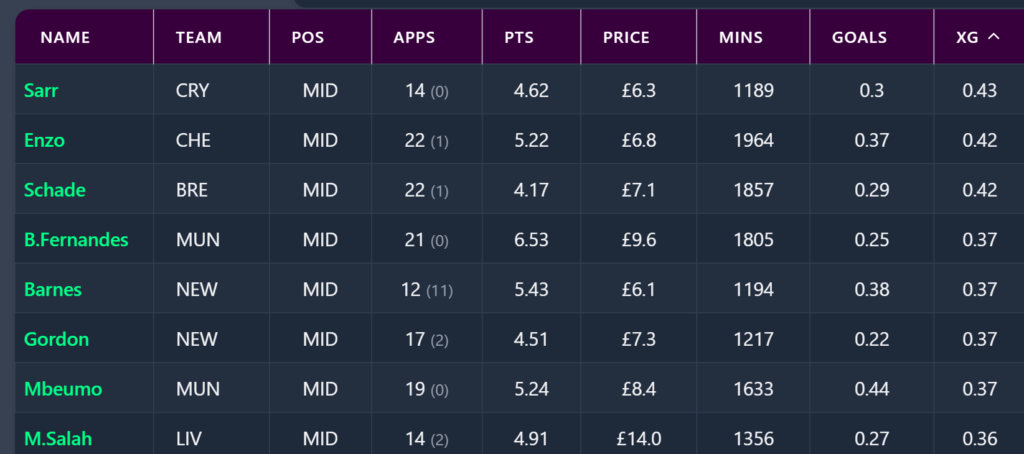Image resolution: width=1024 pixels, height=454 pixels.
Task: Sort by PRICE column header
Action: pyautogui.click(x=626, y=38)
